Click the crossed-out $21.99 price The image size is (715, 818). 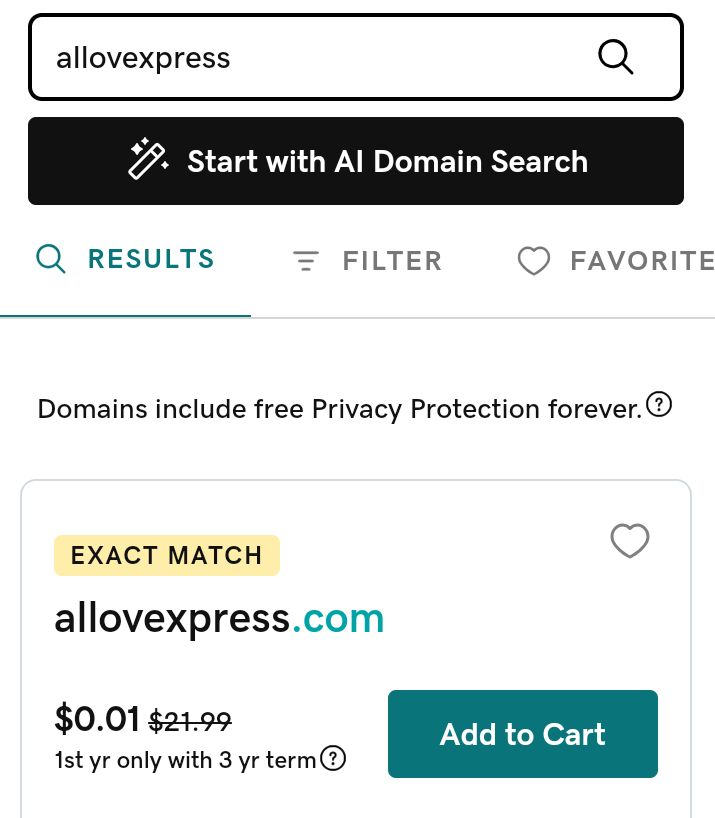coord(190,721)
